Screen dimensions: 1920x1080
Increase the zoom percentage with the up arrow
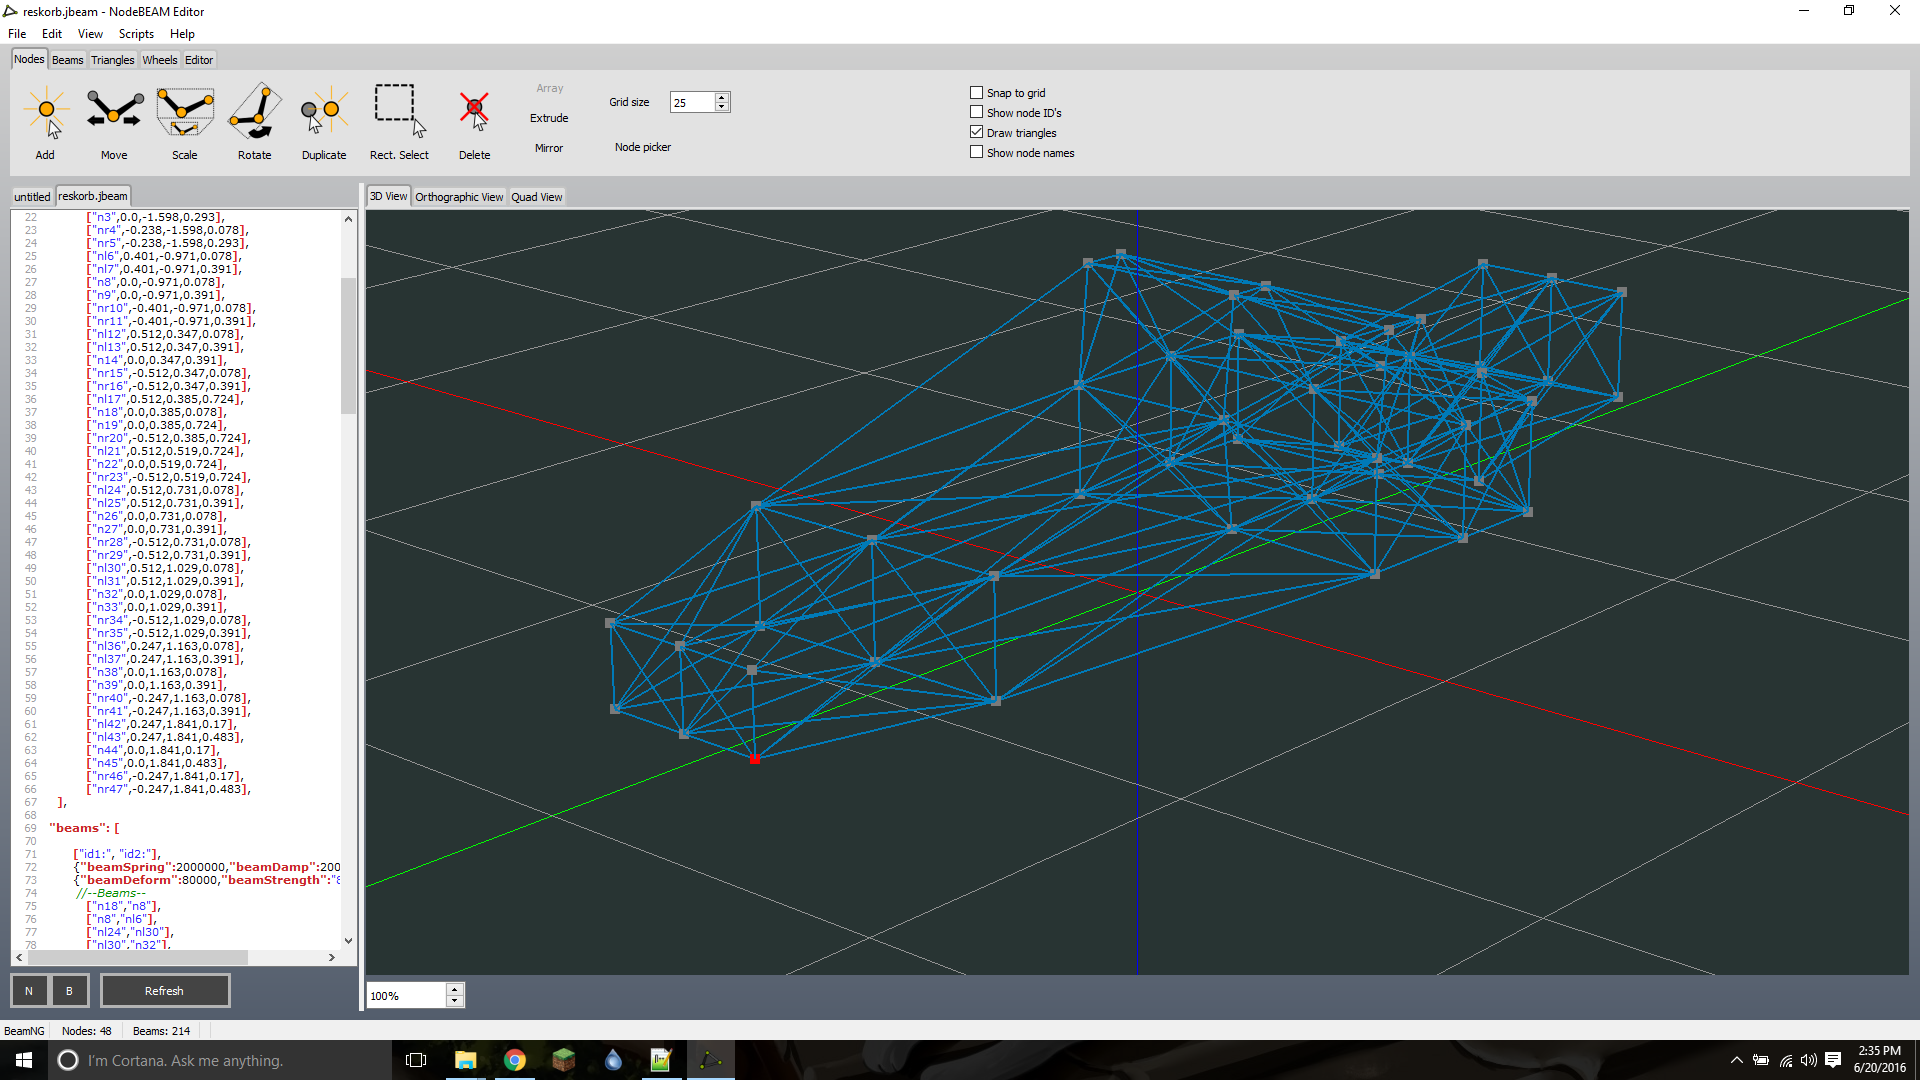point(455,989)
